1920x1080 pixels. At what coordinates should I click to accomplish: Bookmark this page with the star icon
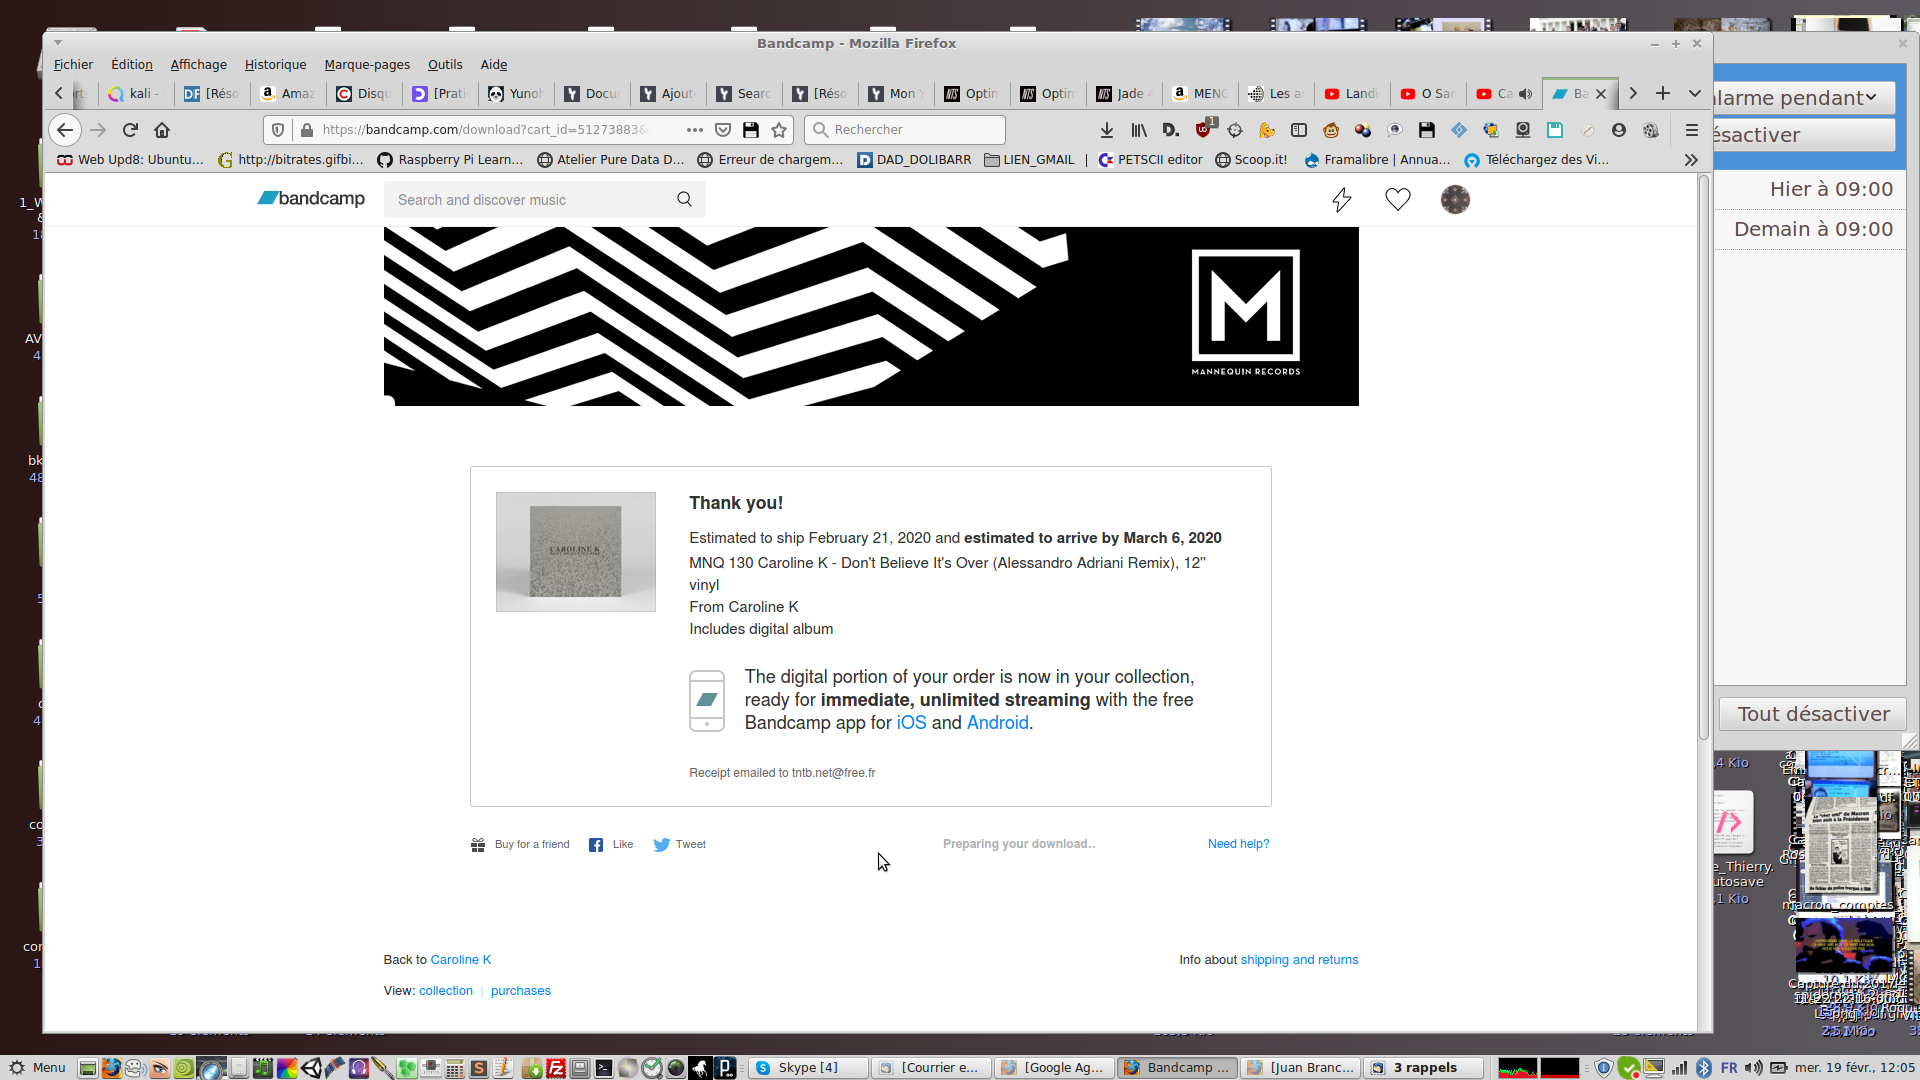click(x=779, y=130)
